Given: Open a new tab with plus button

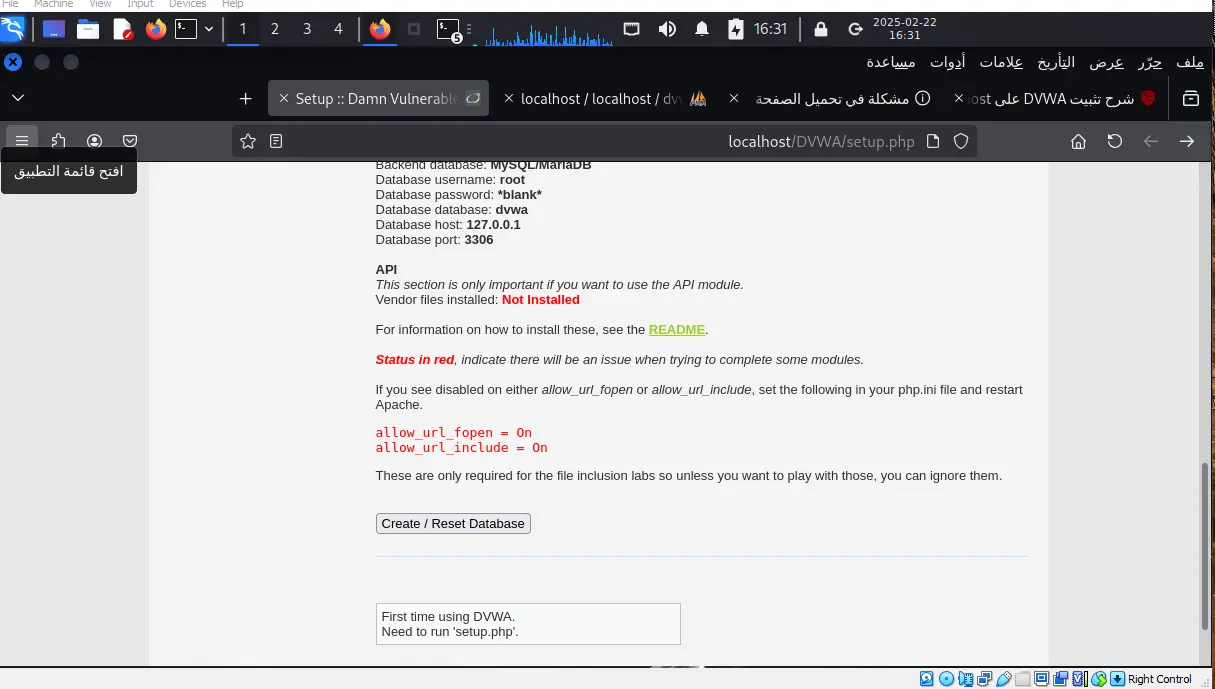Looking at the screenshot, I should pyautogui.click(x=246, y=98).
